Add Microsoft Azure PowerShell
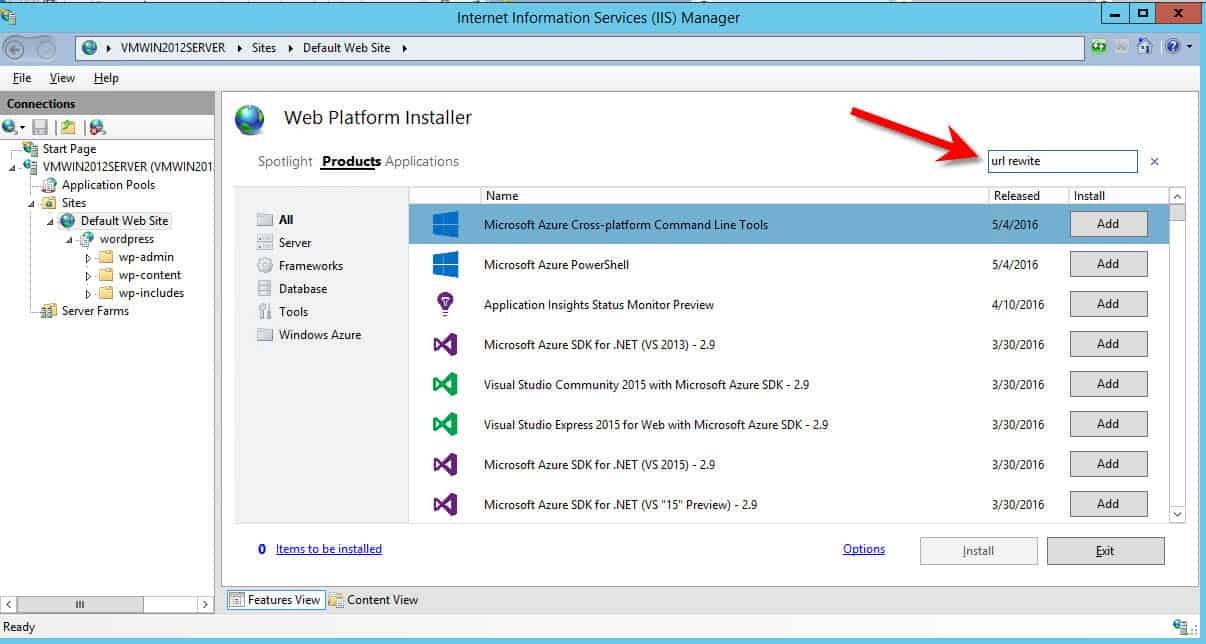1206x644 pixels. pos(1108,264)
